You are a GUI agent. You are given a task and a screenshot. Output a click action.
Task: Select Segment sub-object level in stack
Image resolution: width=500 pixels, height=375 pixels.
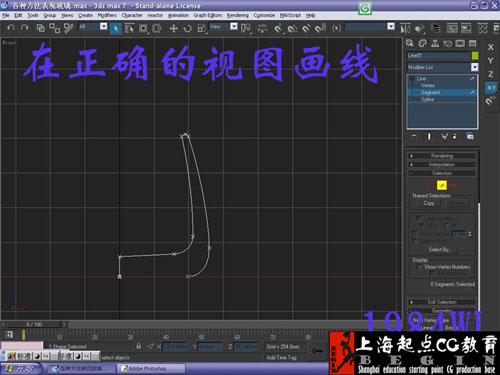point(430,92)
